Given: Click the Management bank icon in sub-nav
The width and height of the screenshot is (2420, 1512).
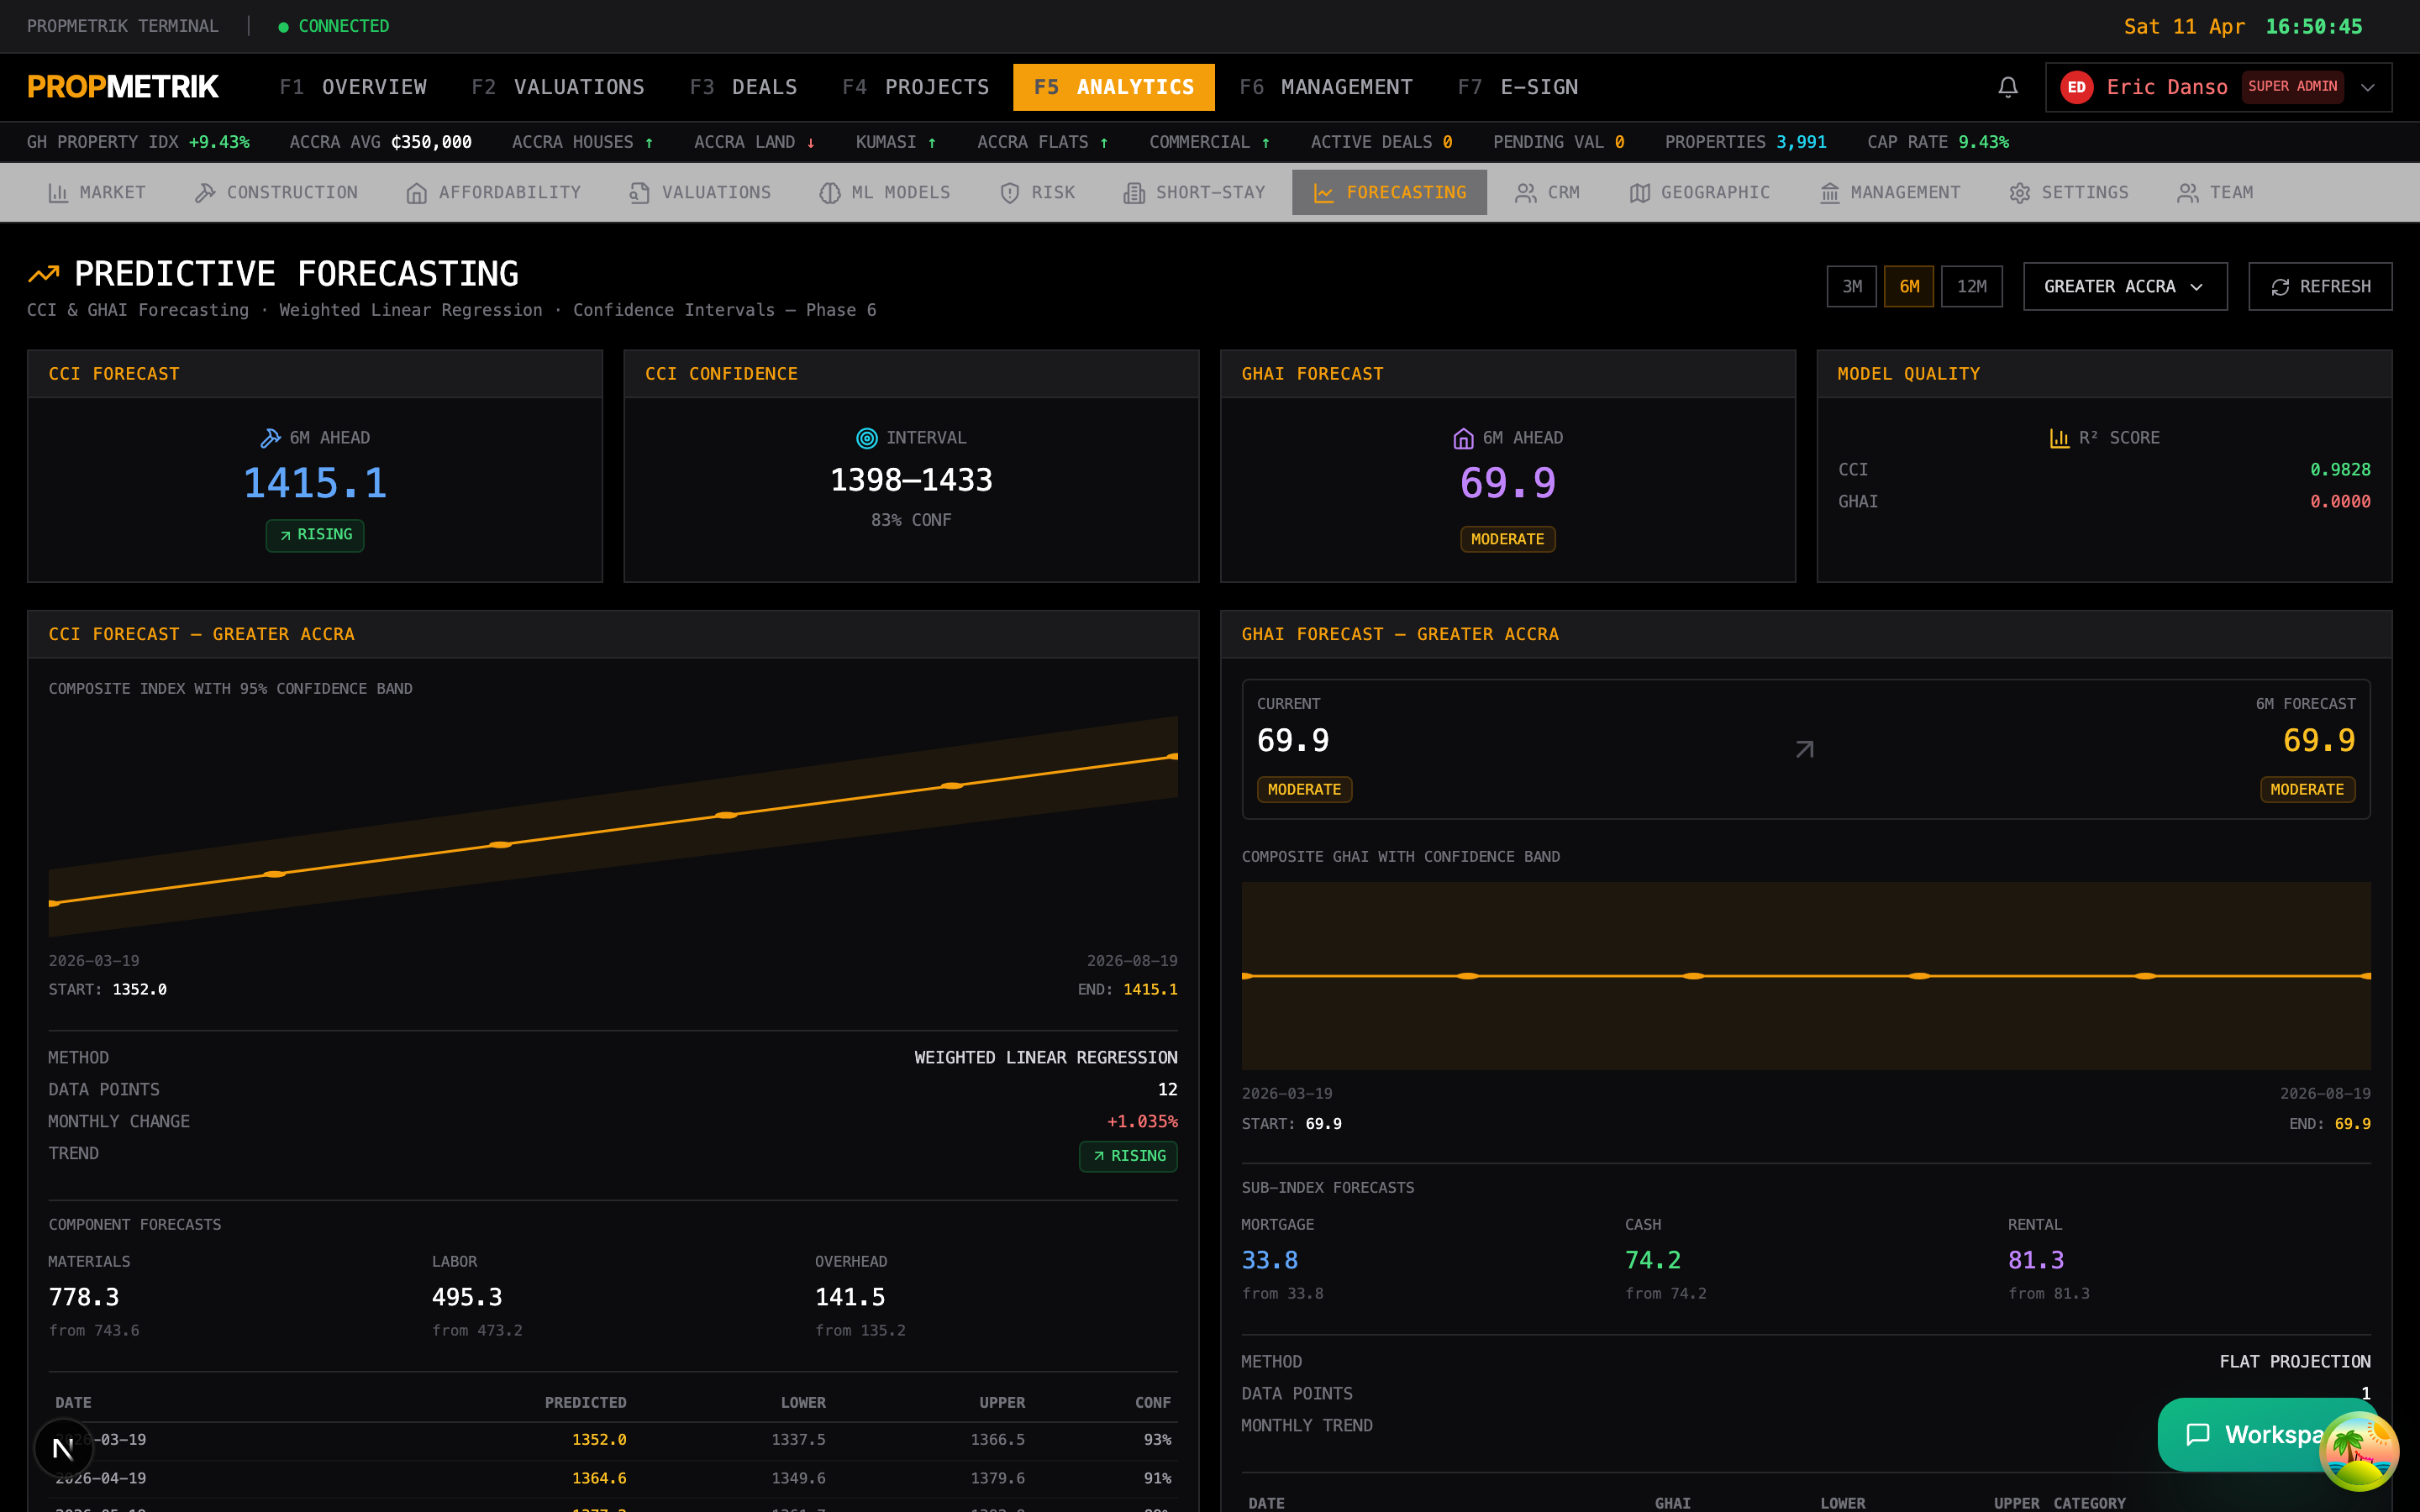Looking at the screenshot, I should pyautogui.click(x=1829, y=193).
